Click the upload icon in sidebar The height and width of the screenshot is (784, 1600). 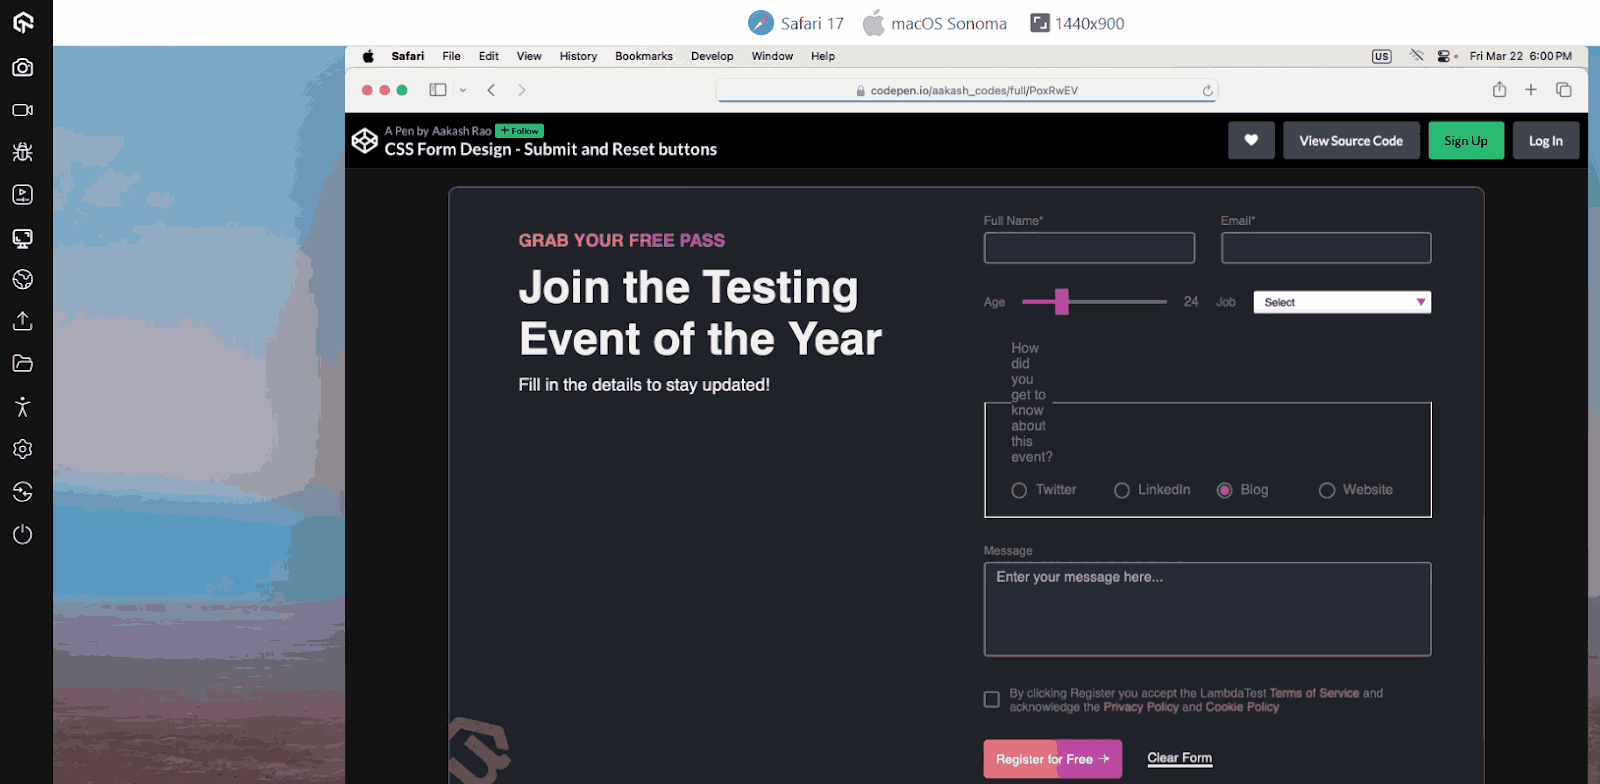click(23, 321)
